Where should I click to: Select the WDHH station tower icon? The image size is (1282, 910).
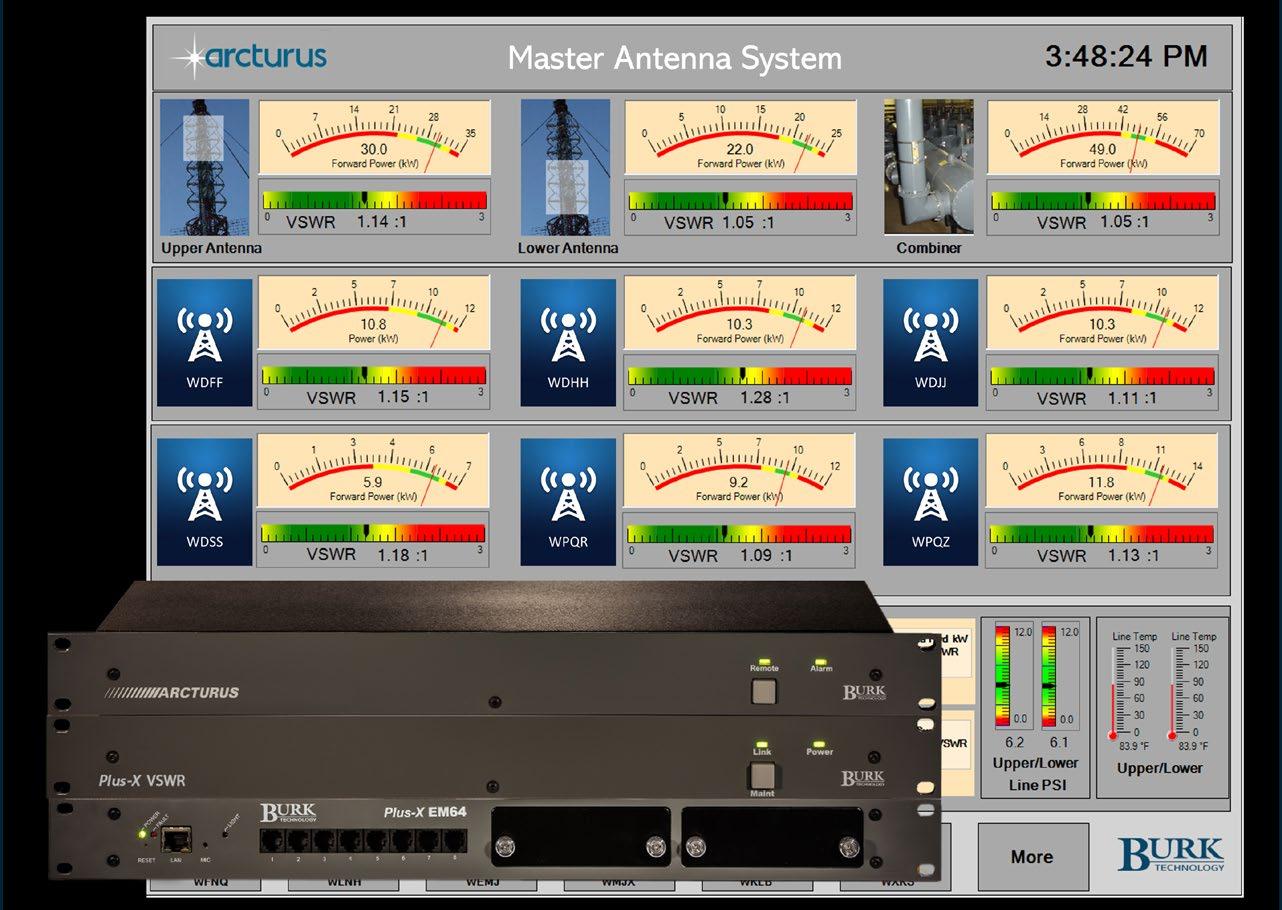pyautogui.click(x=568, y=342)
